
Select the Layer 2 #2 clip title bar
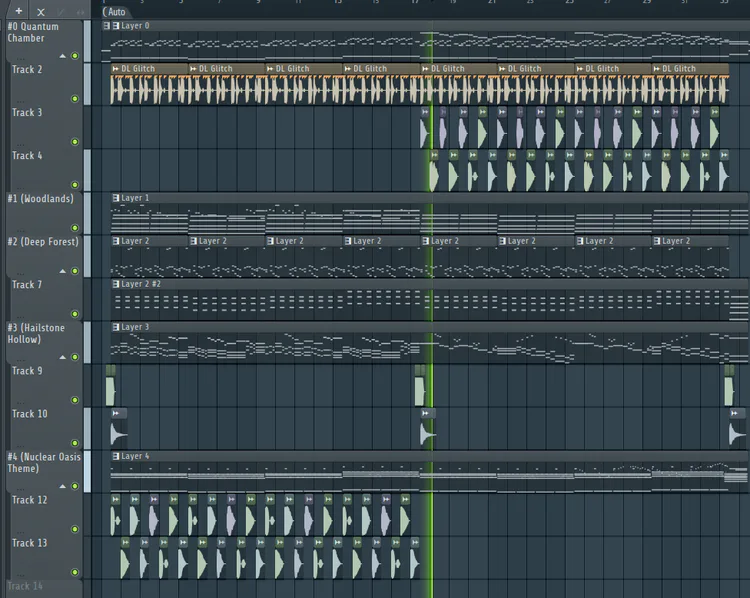pos(430,284)
